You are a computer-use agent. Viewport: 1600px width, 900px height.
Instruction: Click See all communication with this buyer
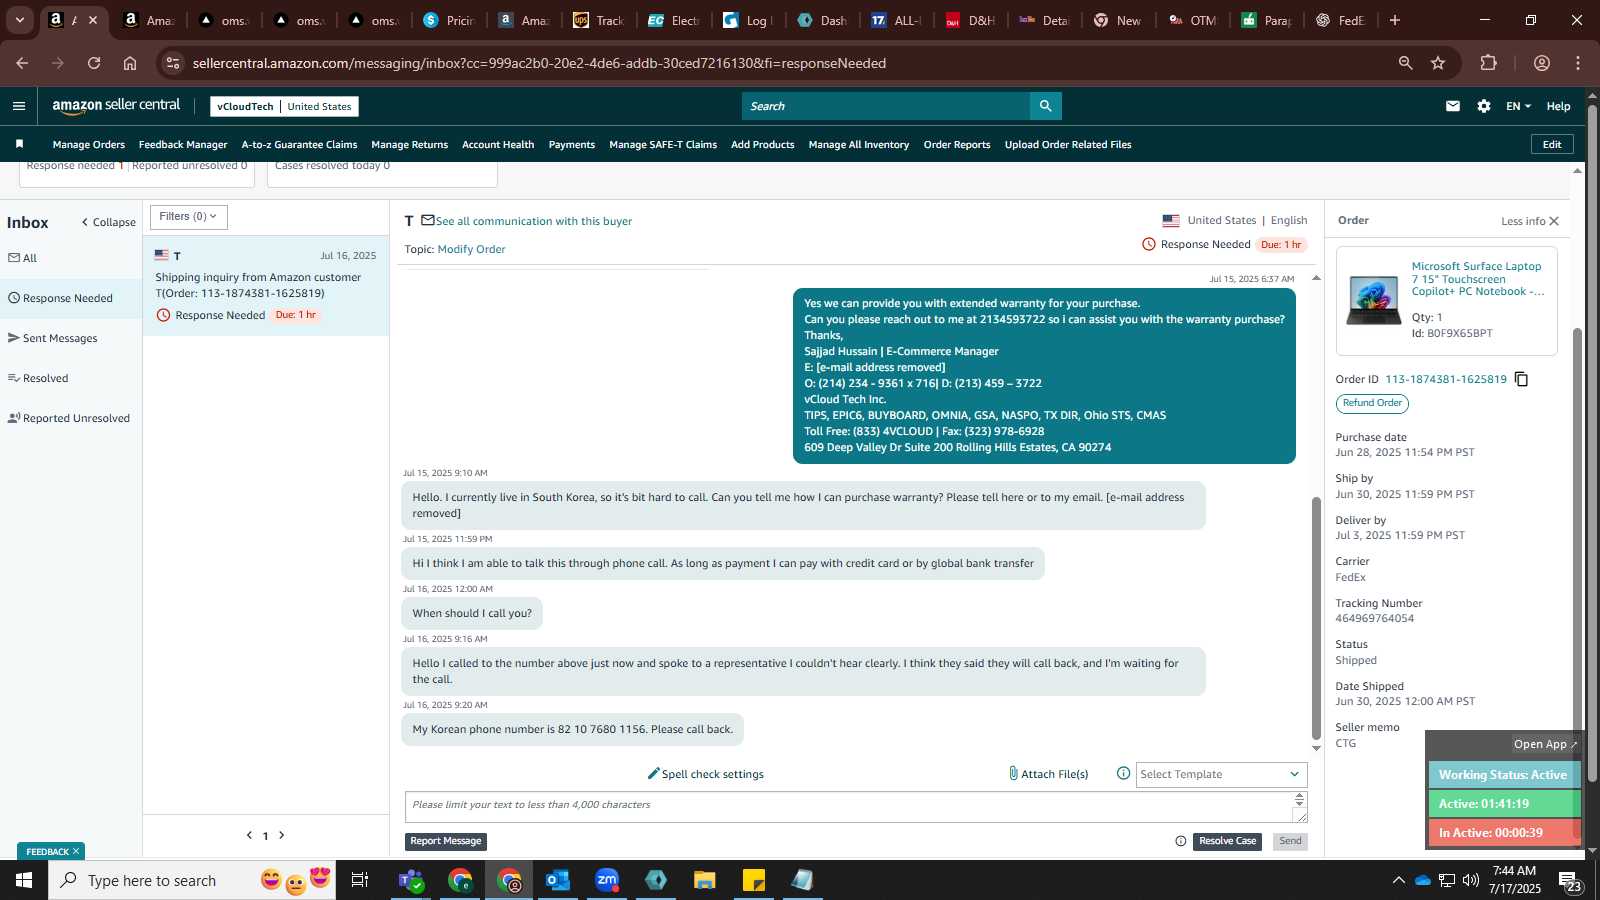click(533, 221)
